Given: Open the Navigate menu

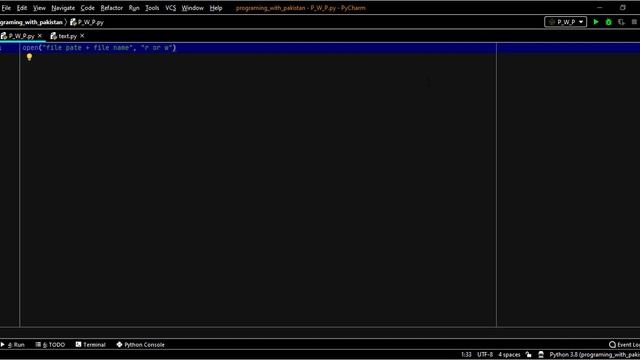Looking at the screenshot, I should tap(63, 8).
